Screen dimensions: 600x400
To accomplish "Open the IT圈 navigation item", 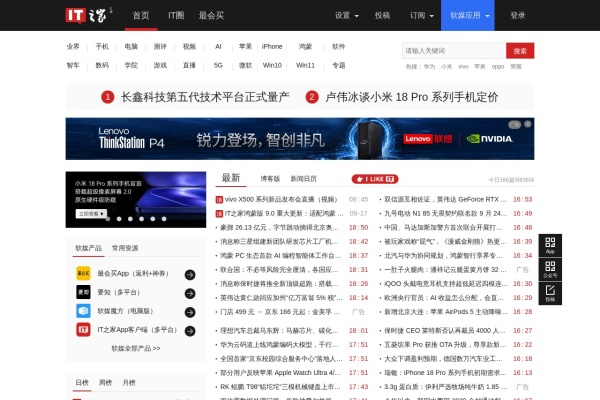I will pos(176,15).
